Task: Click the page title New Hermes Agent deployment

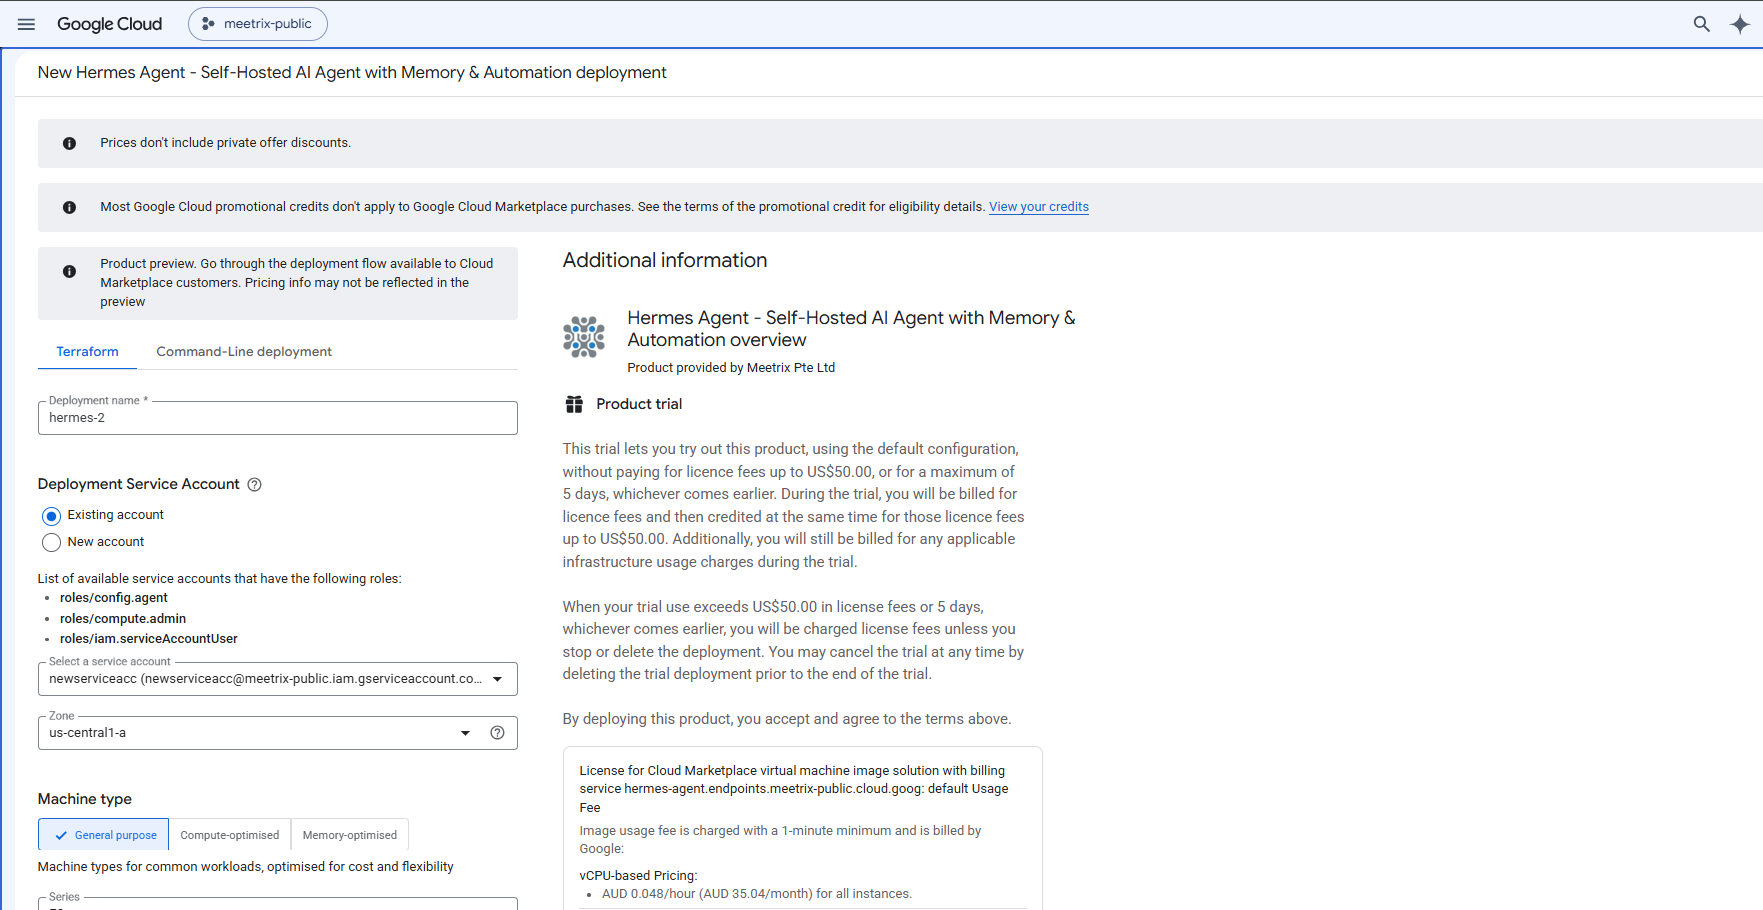Action: click(x=352, y=72)
